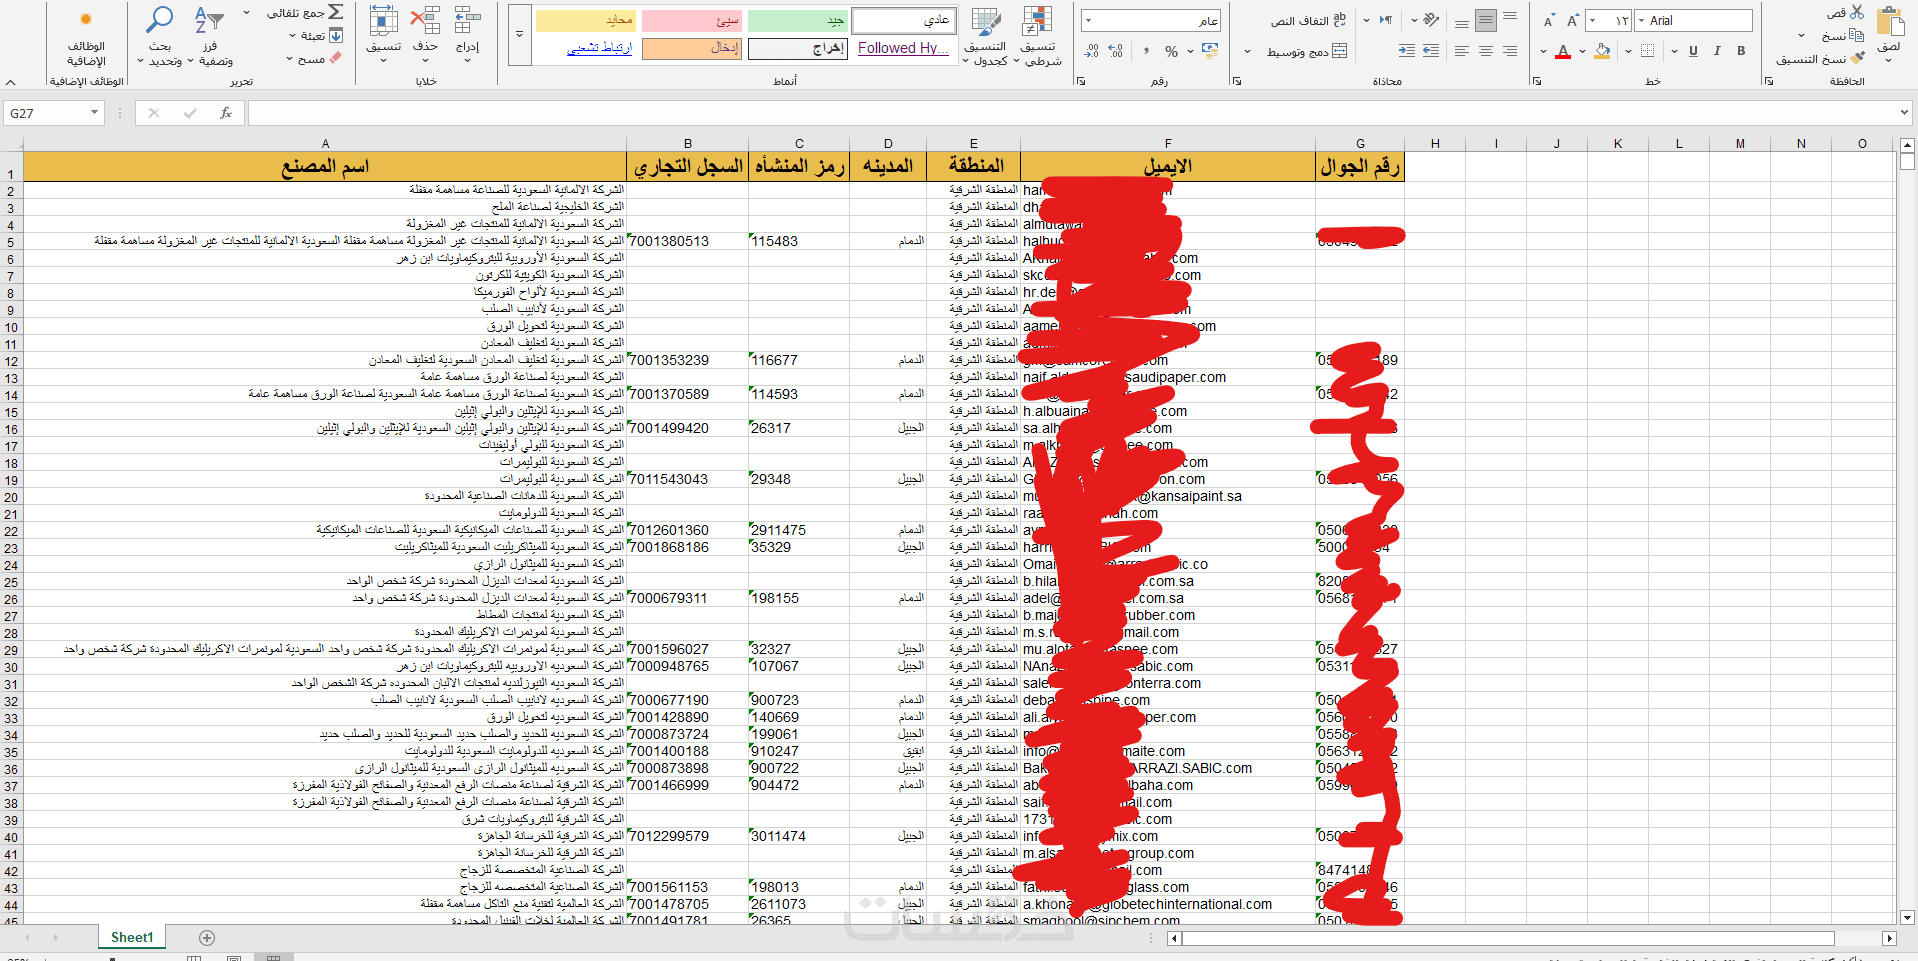The image size is (1918, 961).
Task: Open the Add-ins (الوظائف الإضافية) button
Action: (86, 38)
